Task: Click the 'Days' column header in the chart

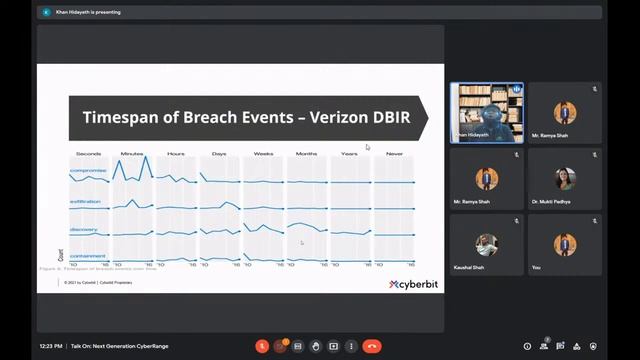Action: point(219,154)
